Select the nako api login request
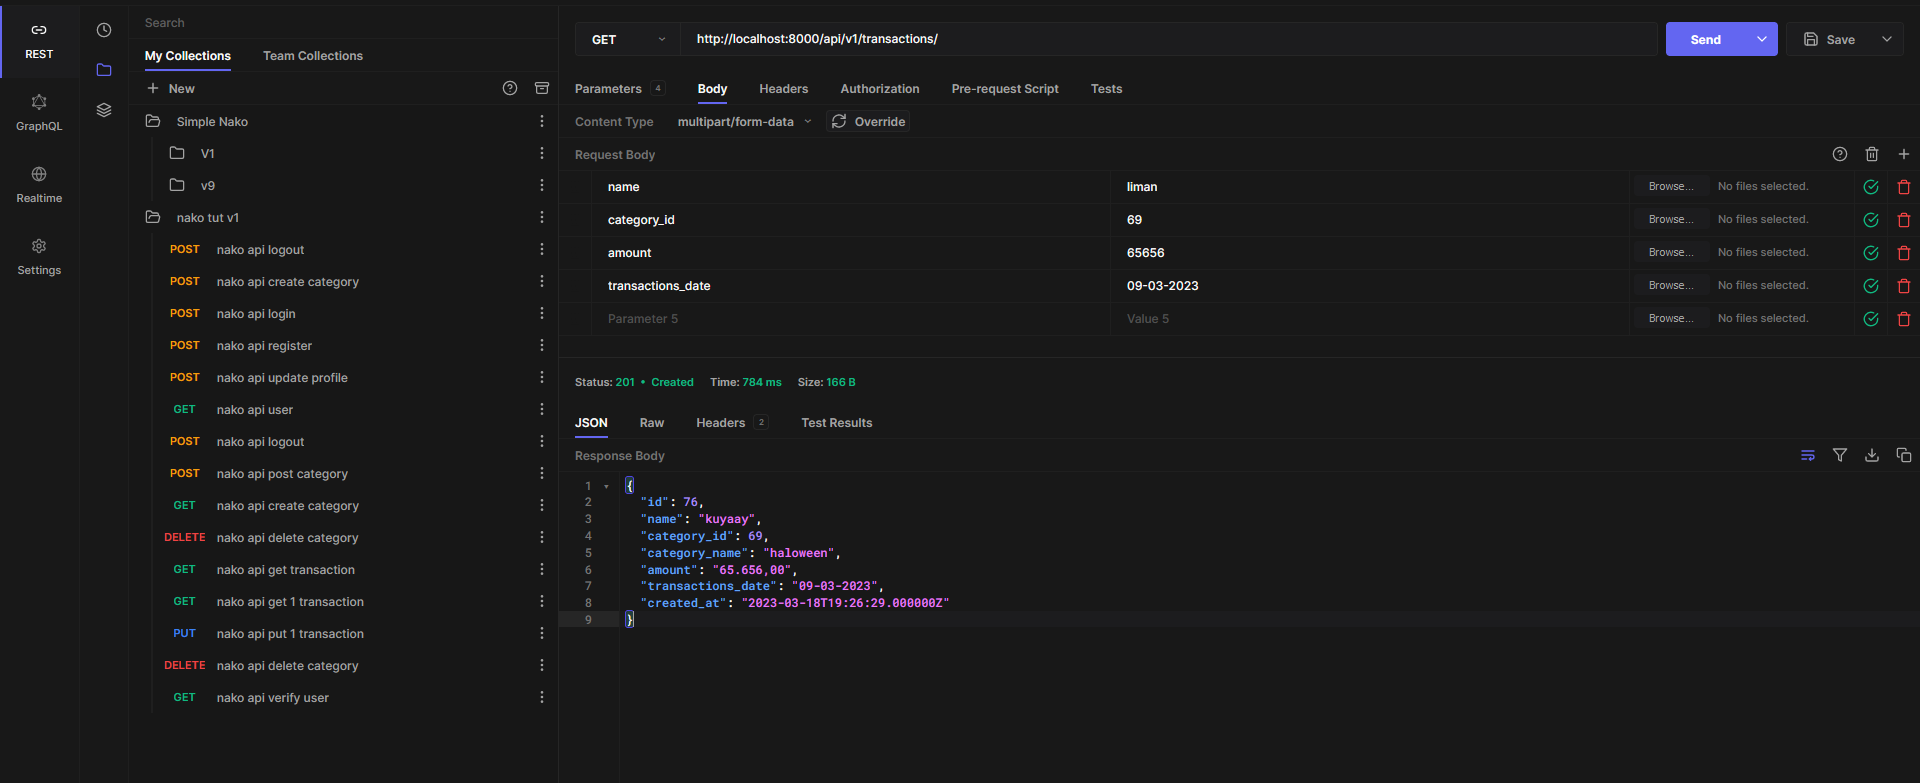The width and height of the screenshot is (1920, 783). 256,314
